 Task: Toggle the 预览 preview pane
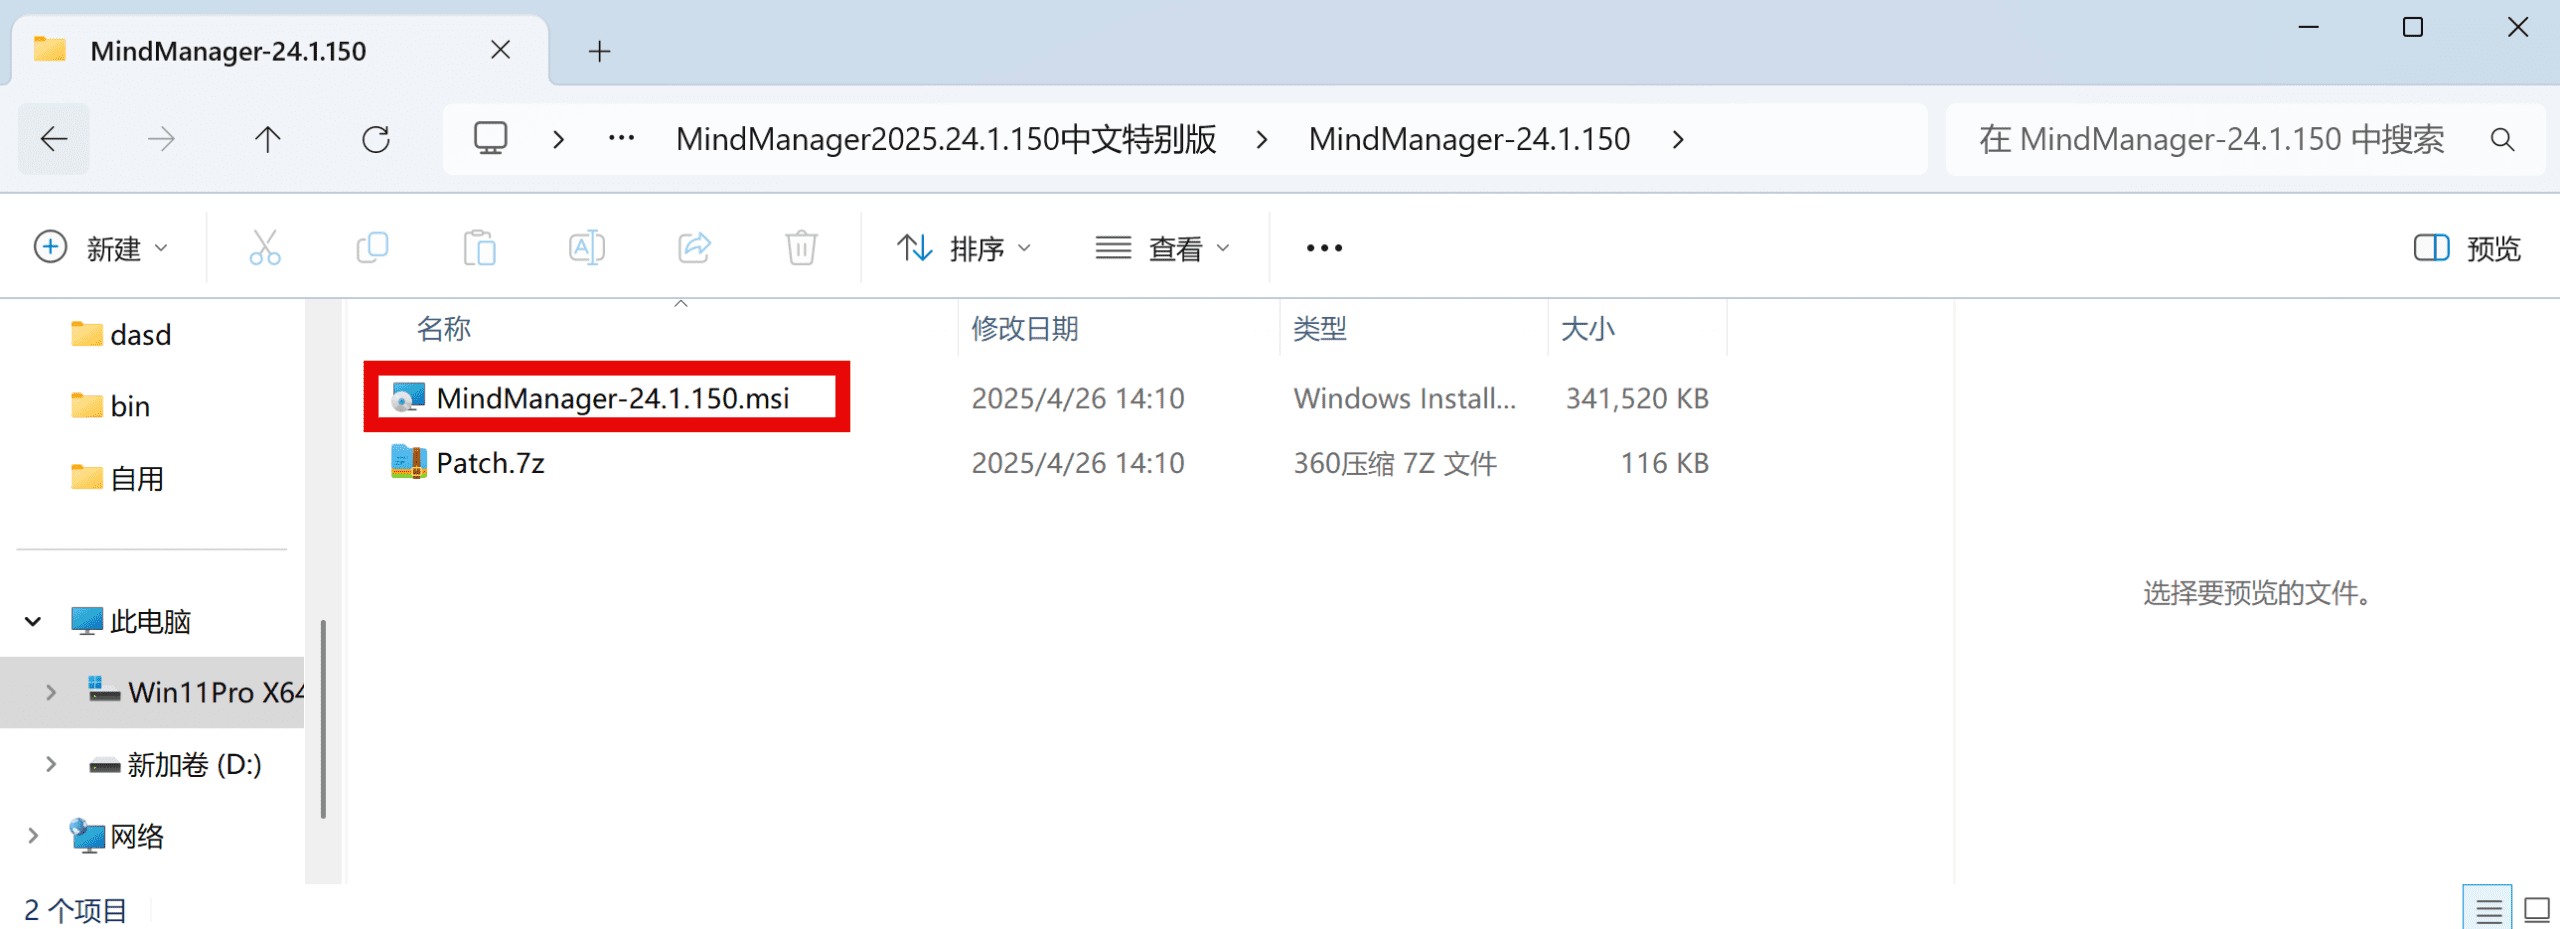2467,248
